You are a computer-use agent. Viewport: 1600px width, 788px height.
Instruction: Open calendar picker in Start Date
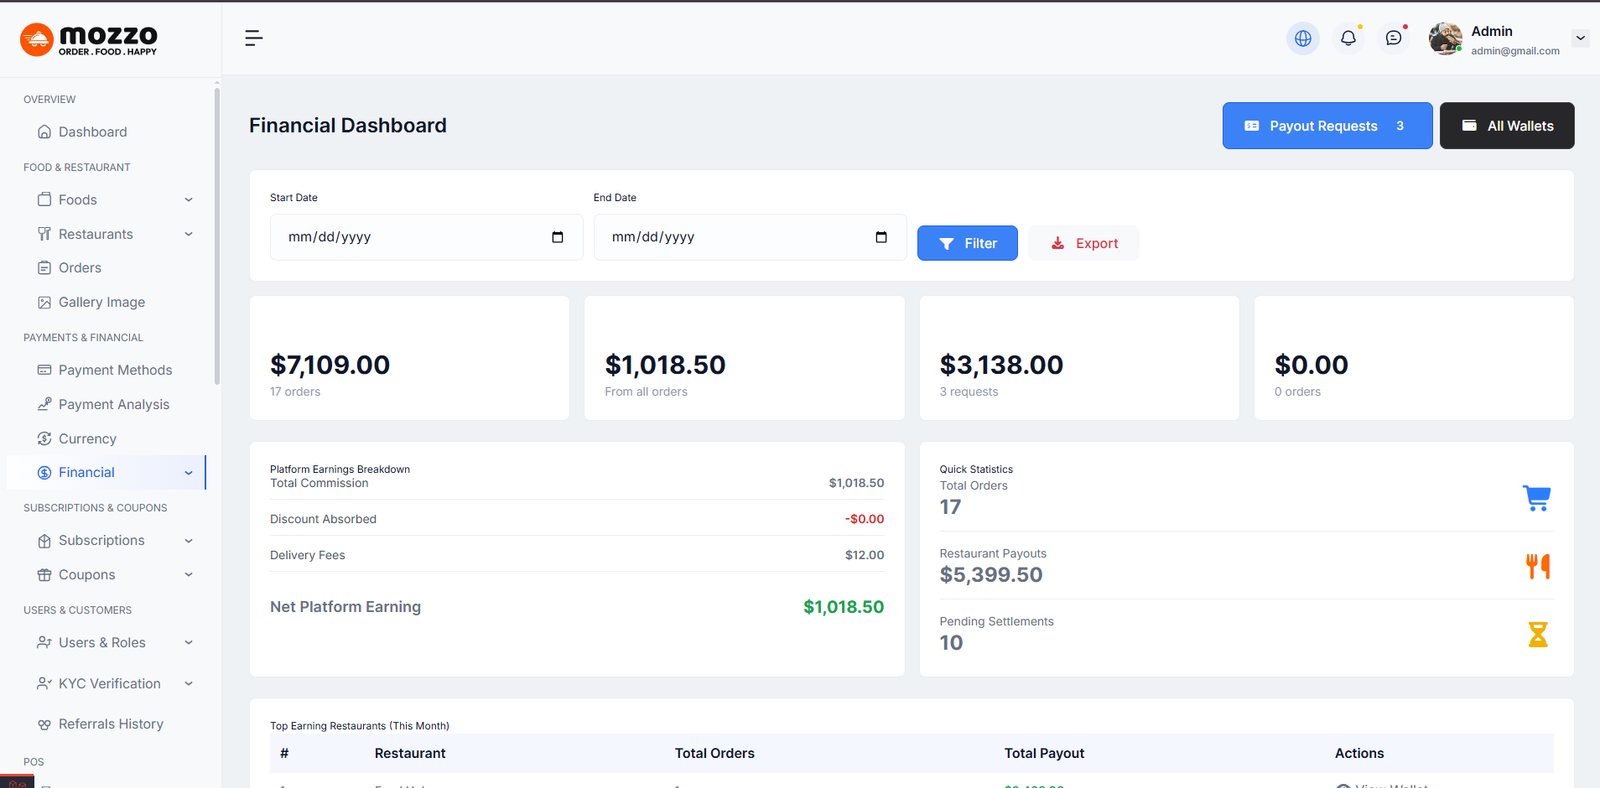click(x=557, y=237)
